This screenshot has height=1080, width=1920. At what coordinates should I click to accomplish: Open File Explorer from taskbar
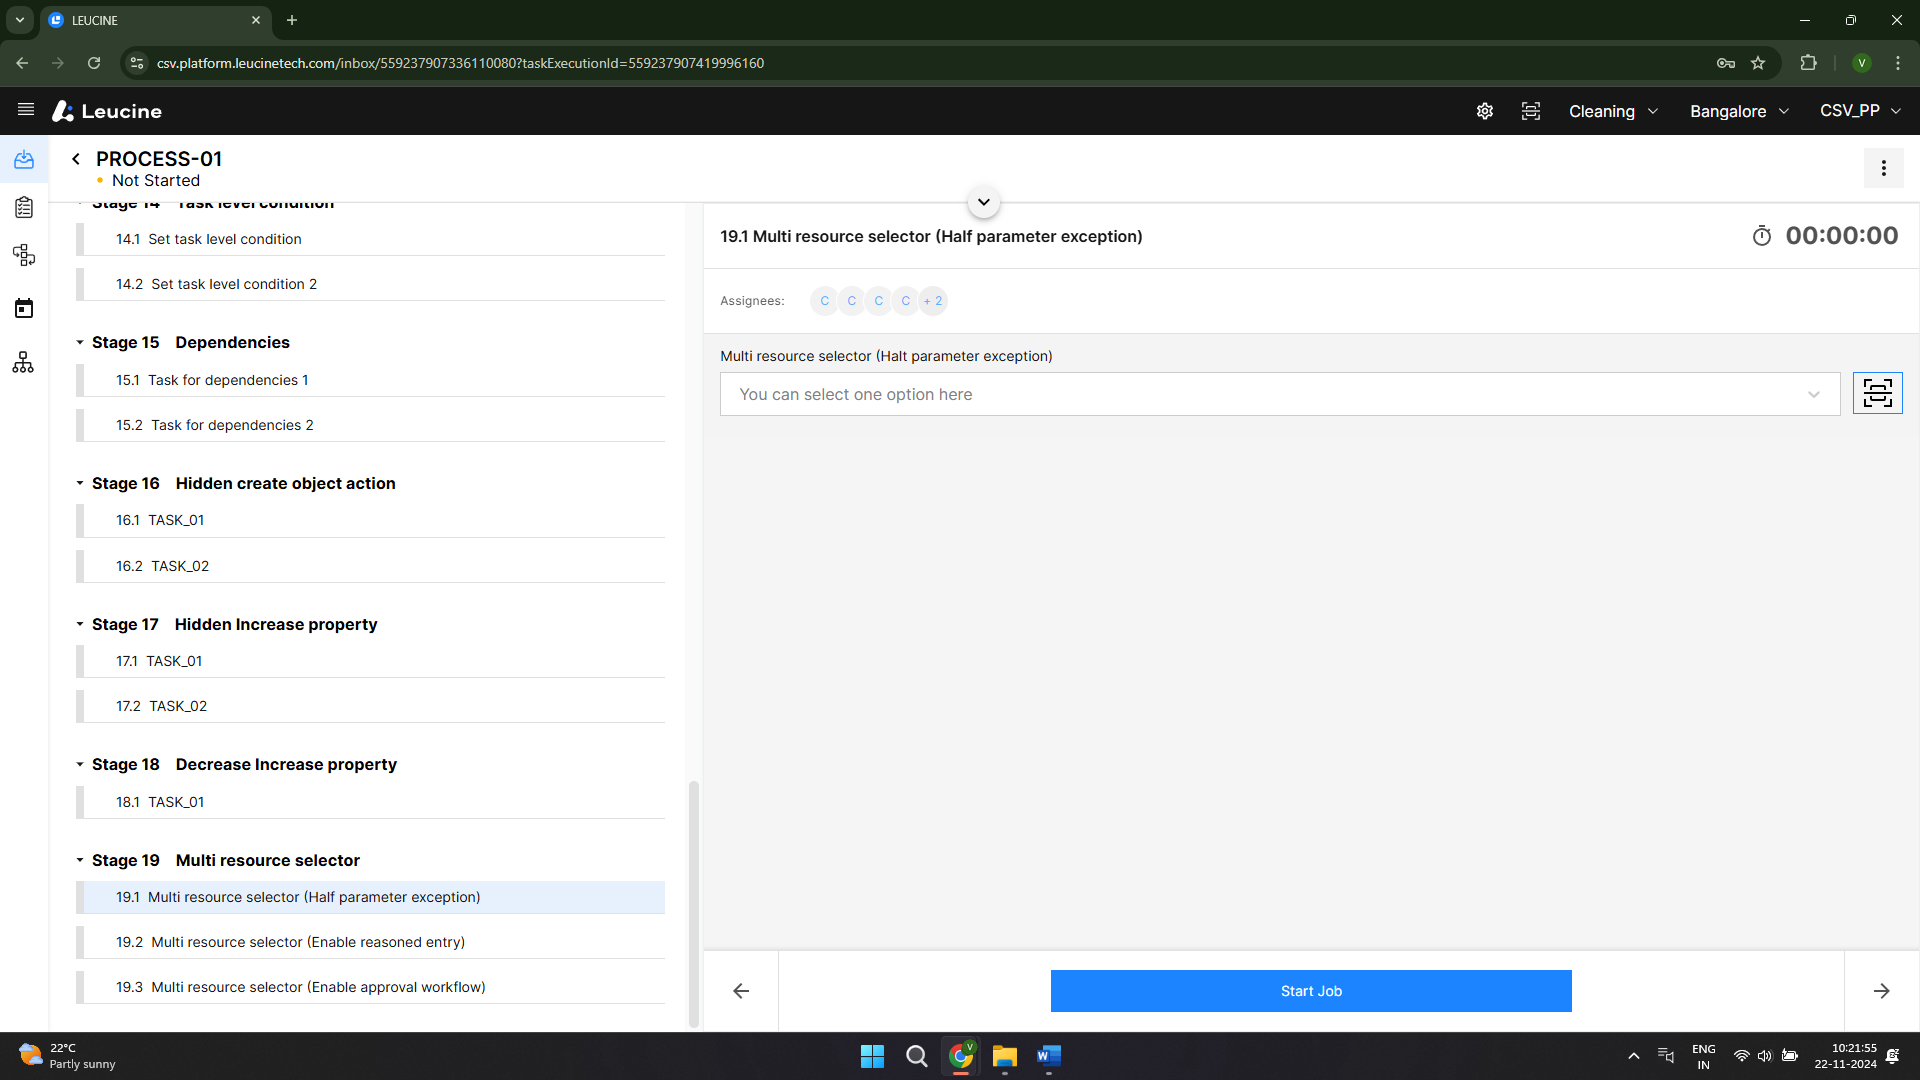pos(1004,1056)
